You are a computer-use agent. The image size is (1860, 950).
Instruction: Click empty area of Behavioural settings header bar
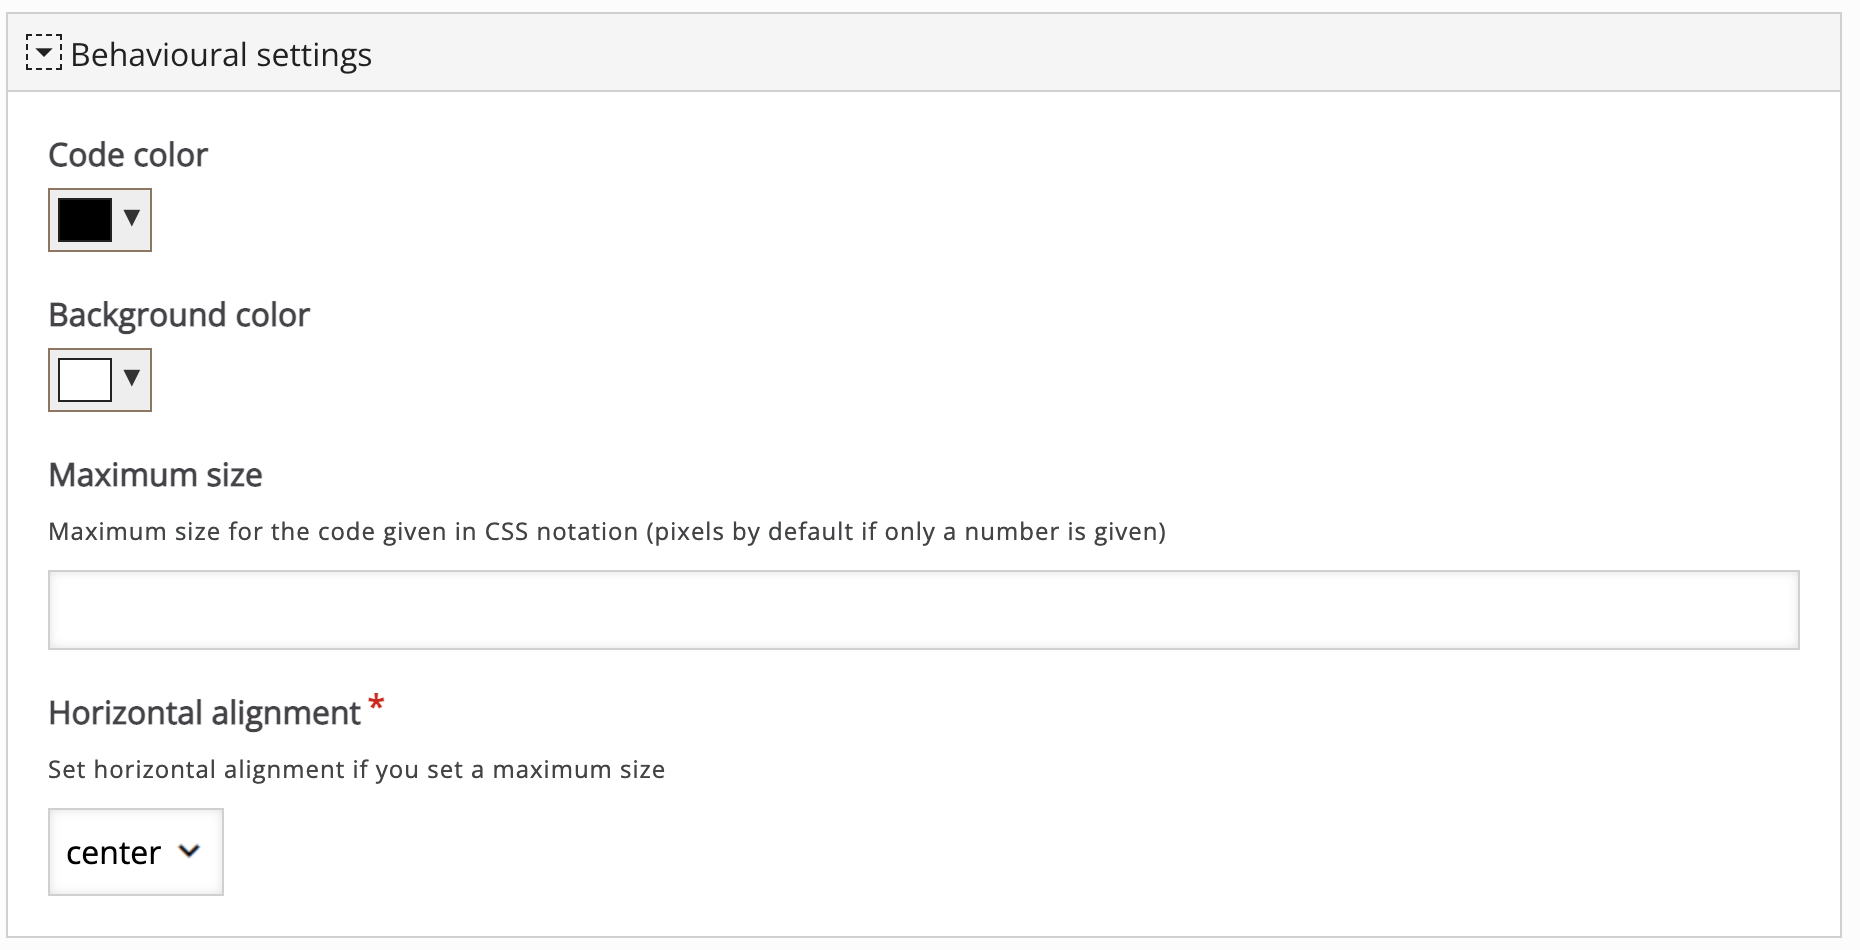tap(1100, 53)
